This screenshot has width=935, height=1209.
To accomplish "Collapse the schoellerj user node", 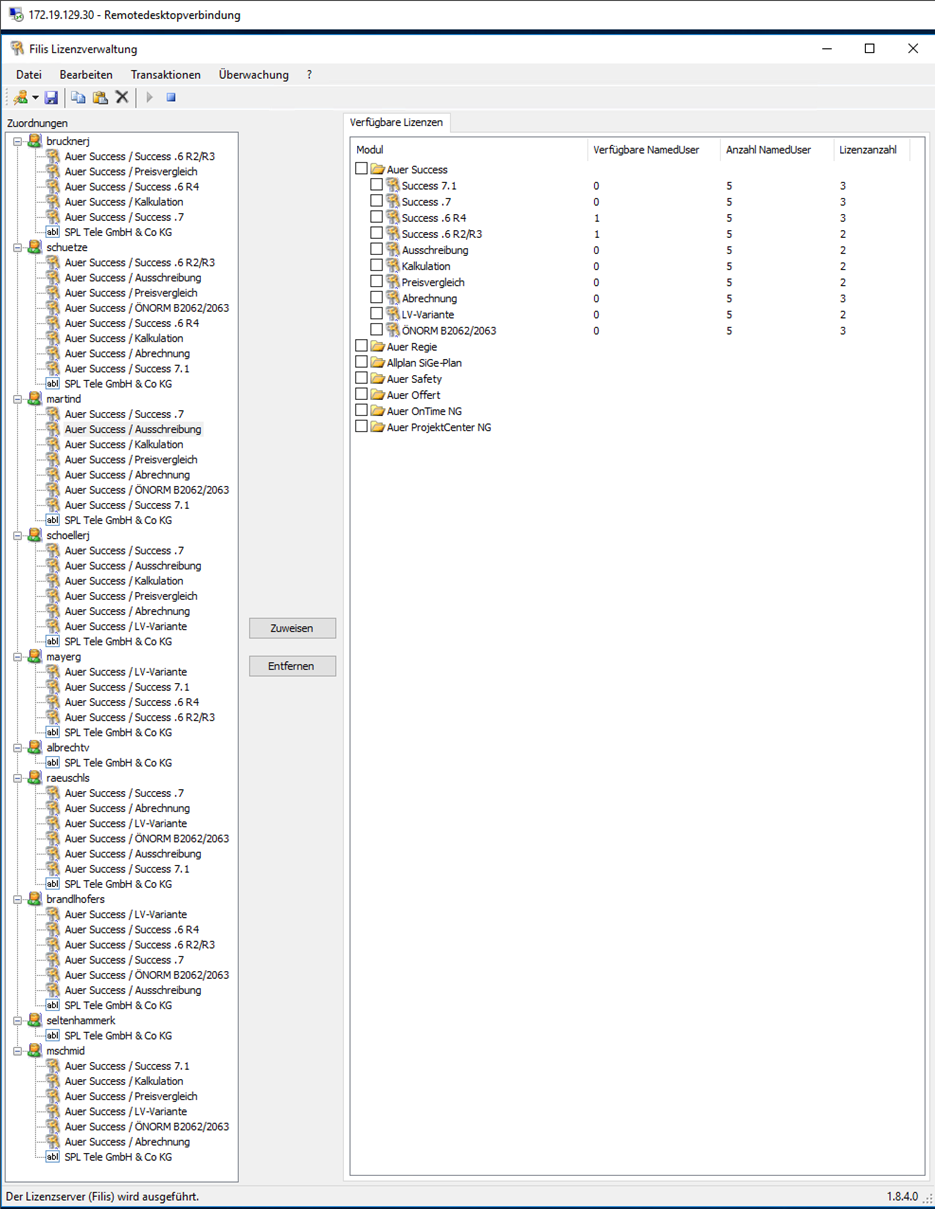I will tap(18, 535).
